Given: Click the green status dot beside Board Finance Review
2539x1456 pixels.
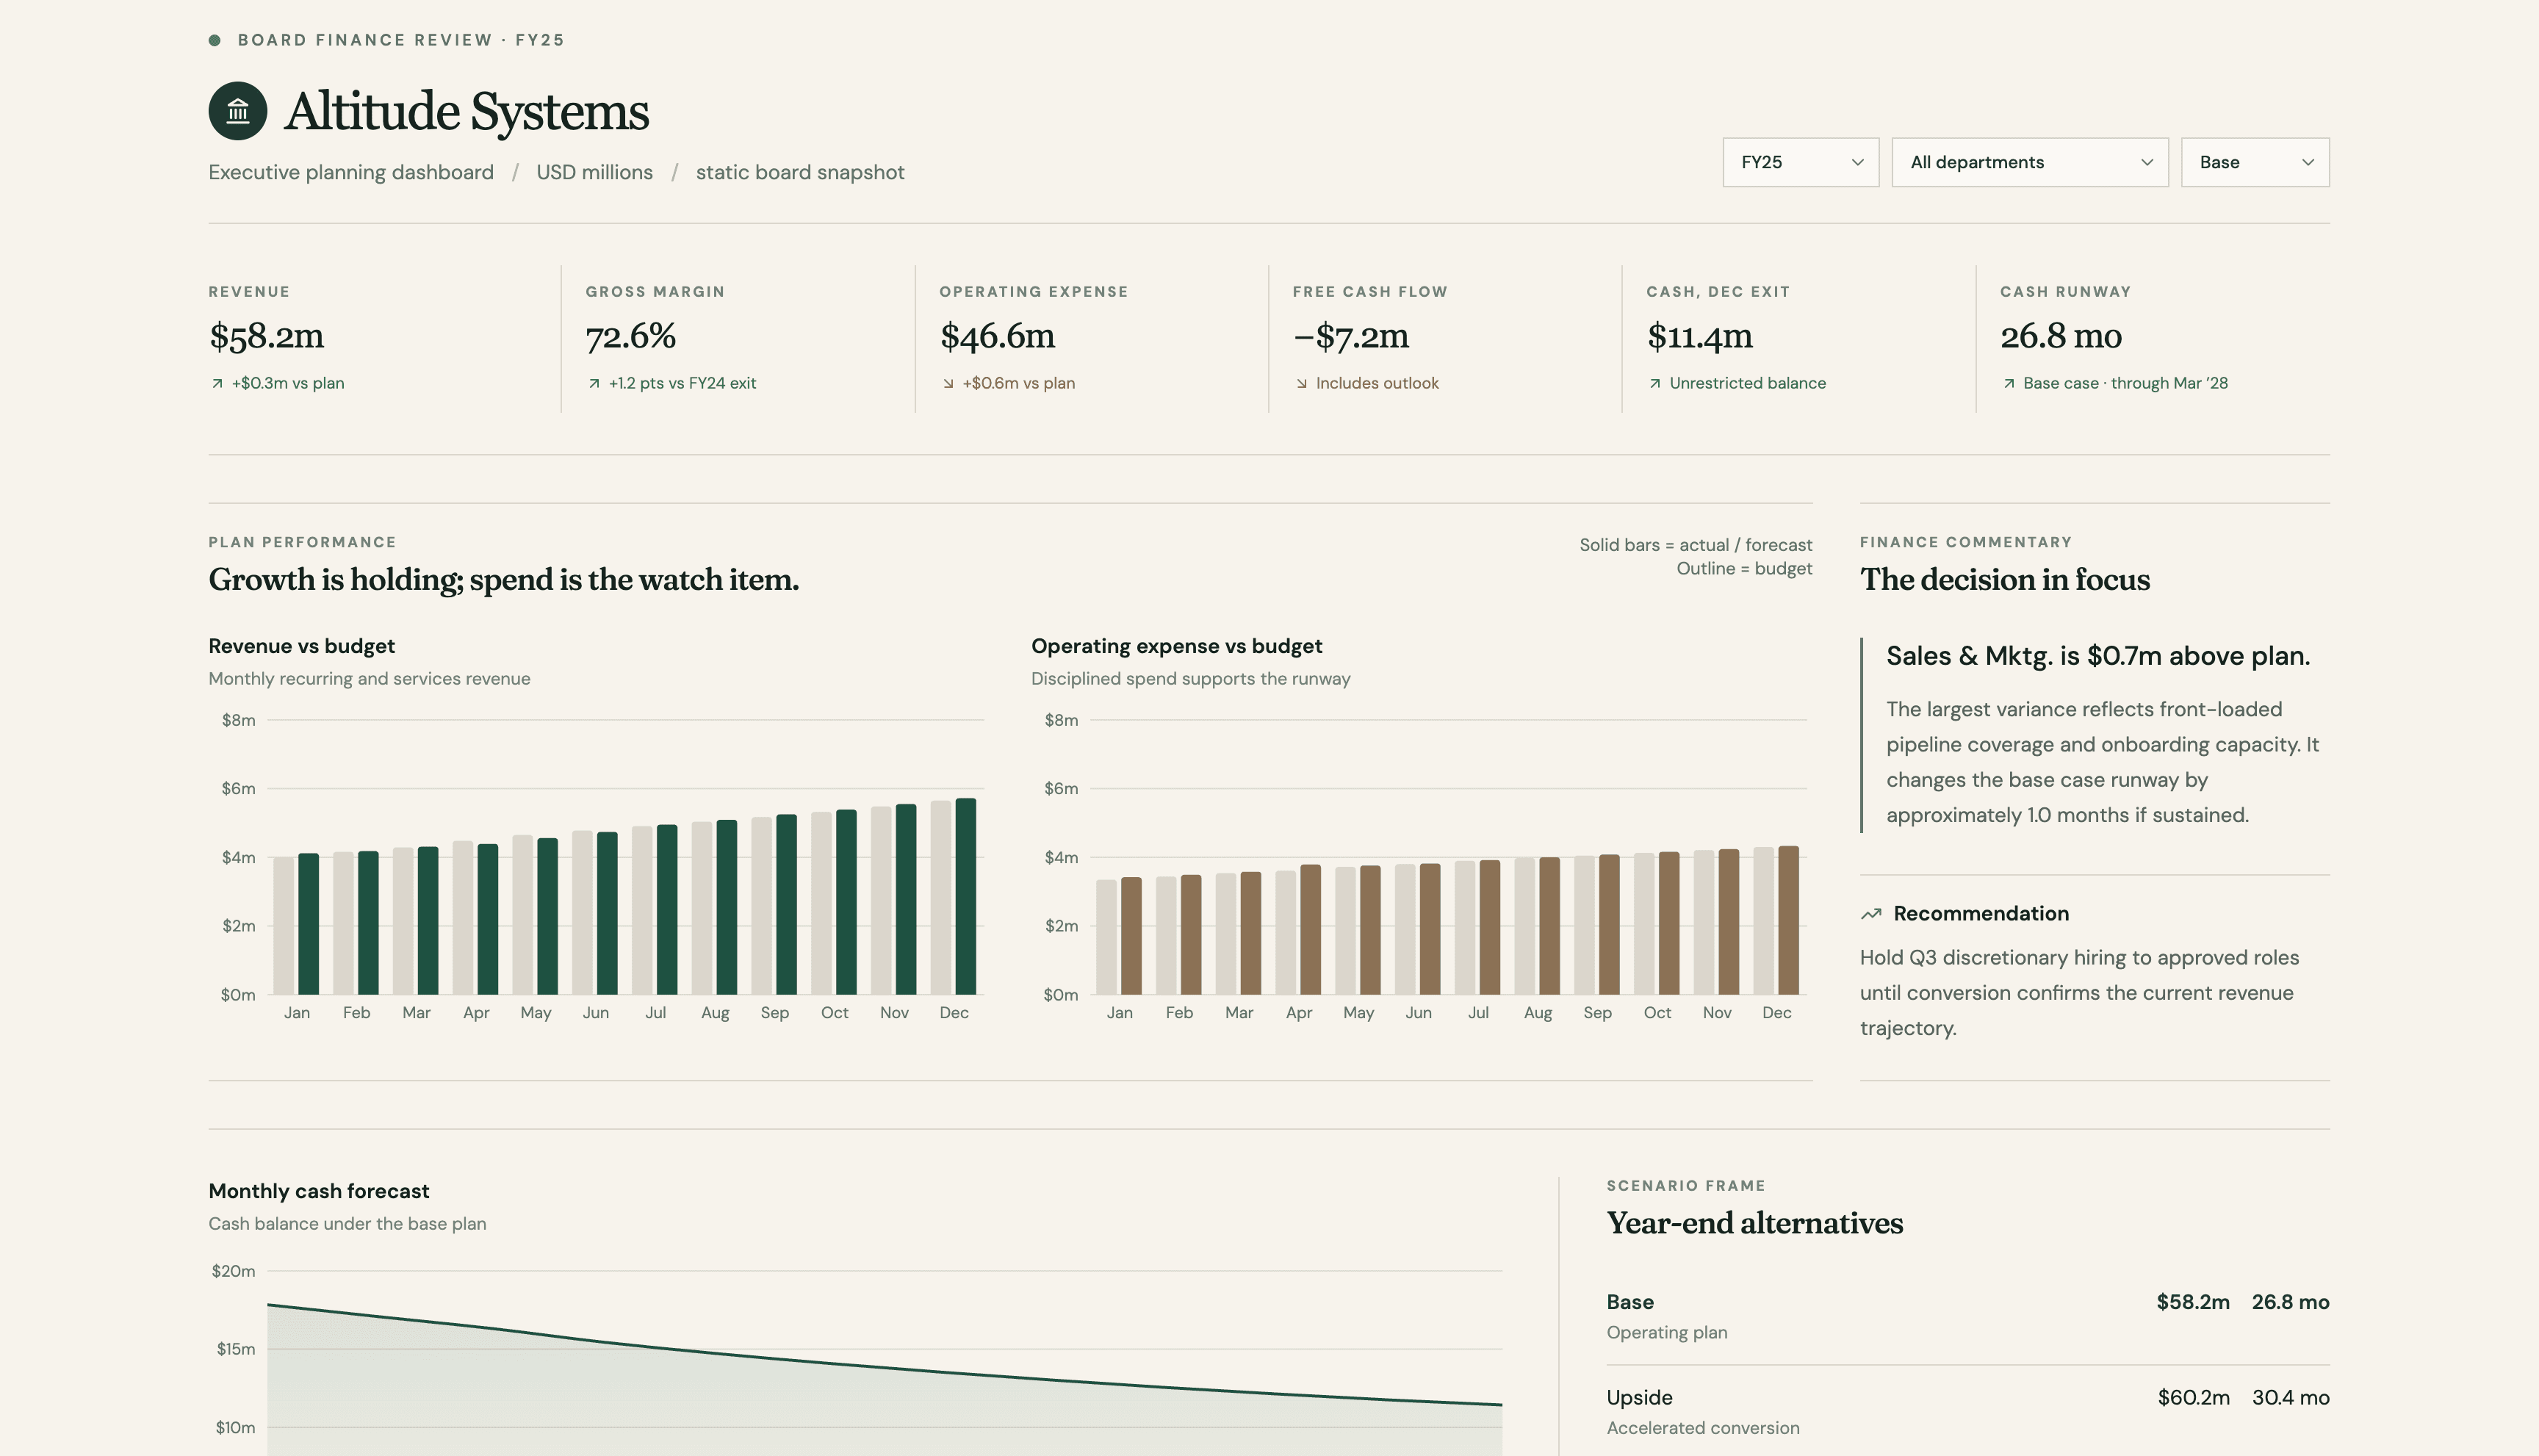Looking at the screenshot, I should tap(214, 40).
